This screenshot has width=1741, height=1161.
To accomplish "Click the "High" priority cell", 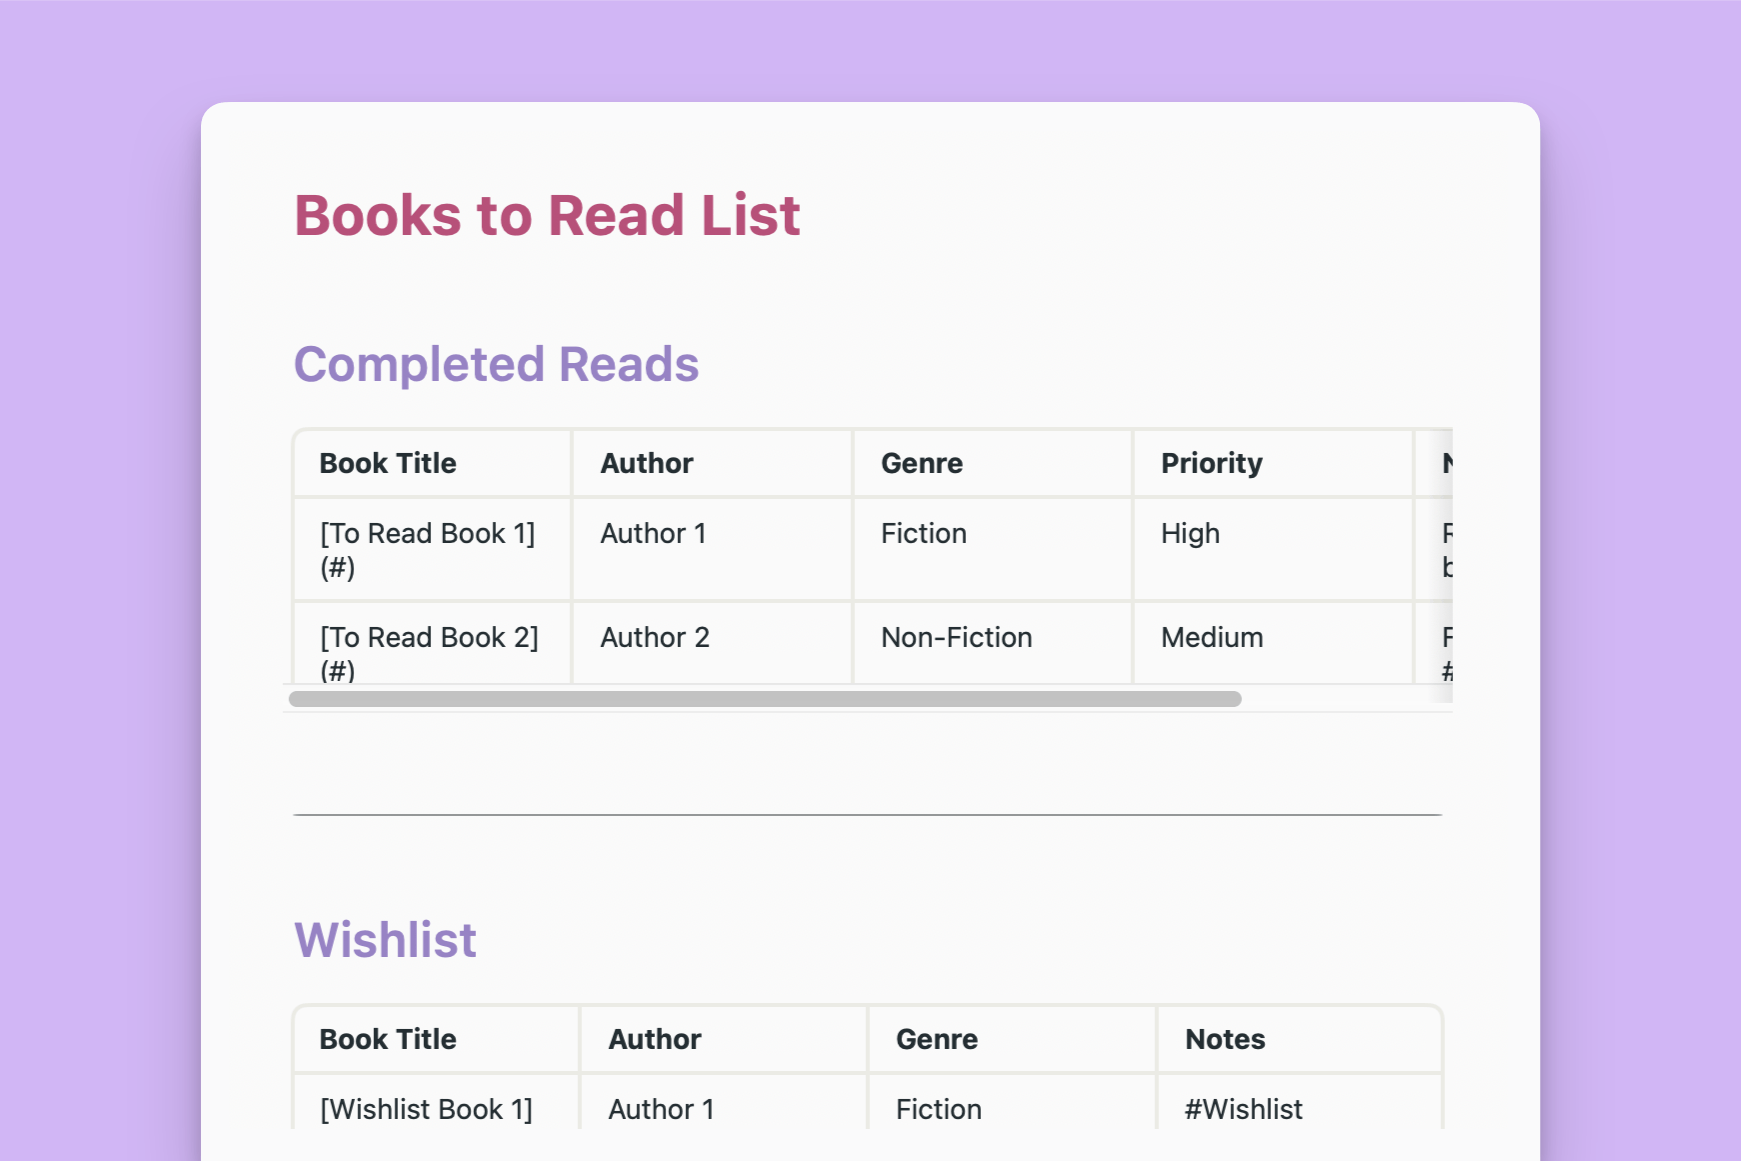I will 1190,533.
